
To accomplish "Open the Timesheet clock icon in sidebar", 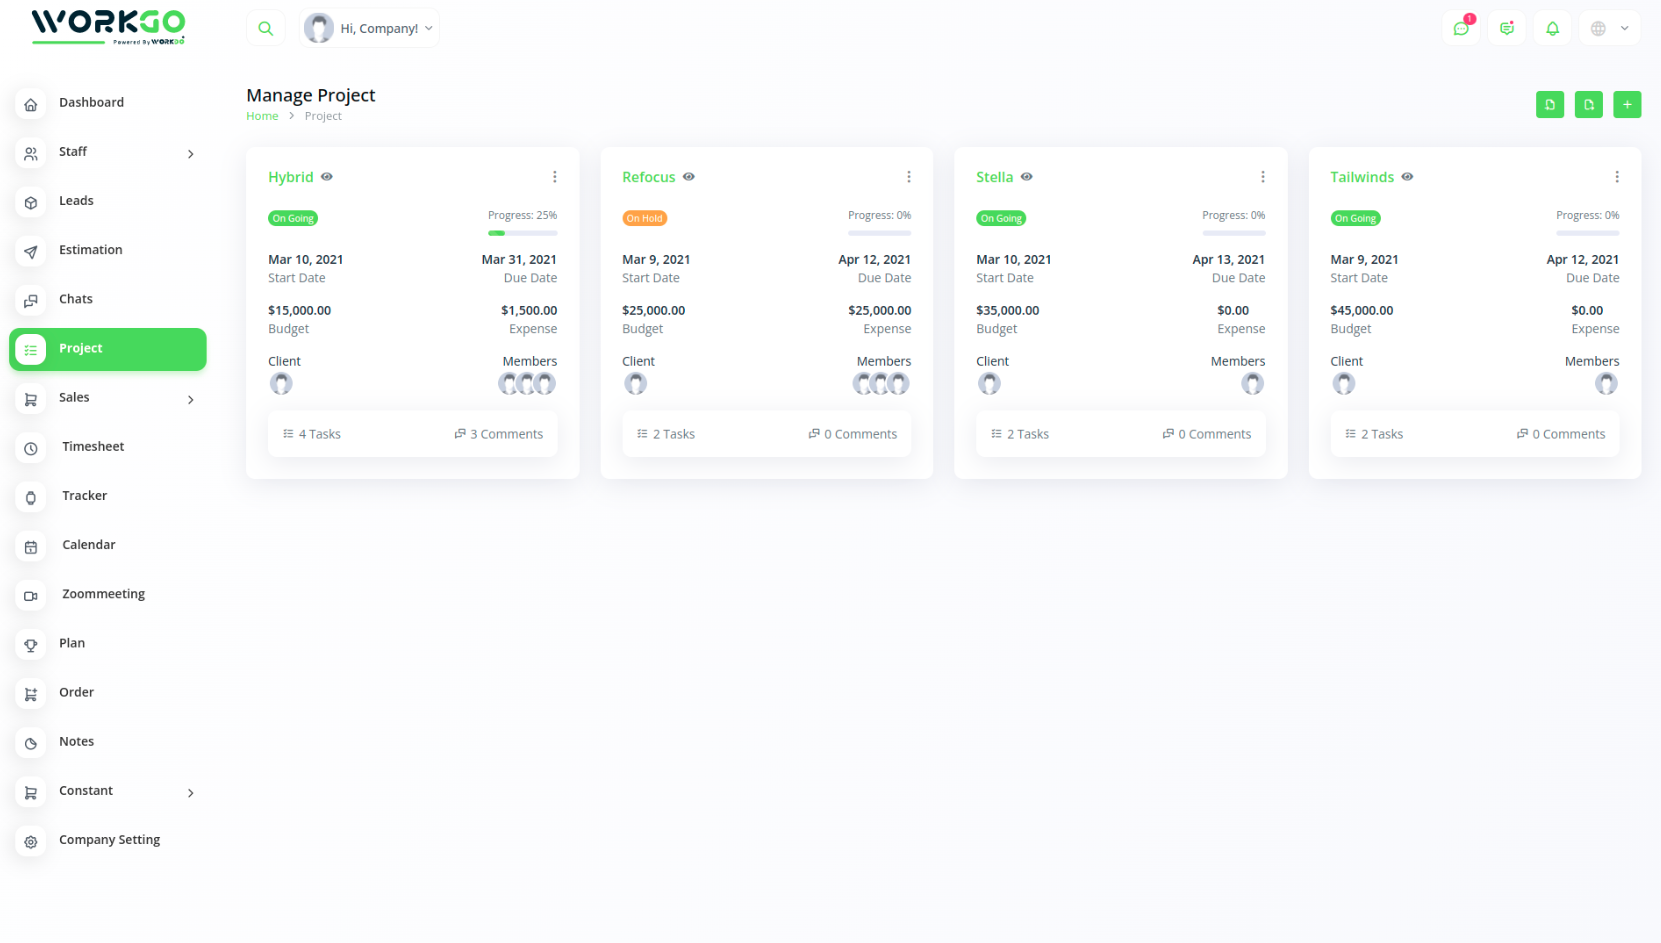I will [31, 448].
